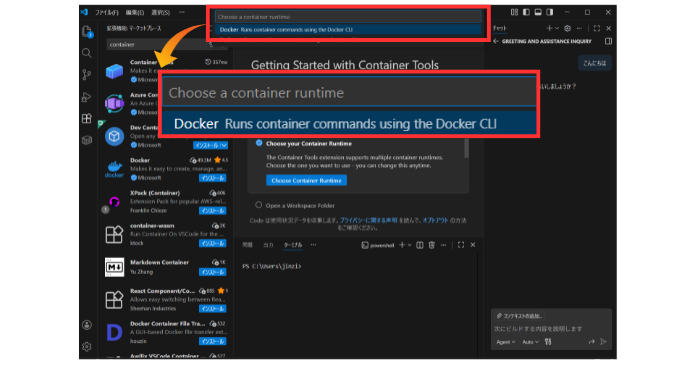Close the terminal panel
Image resolution: width=698 pixels, height=365 pixels.
click(x=473, y=245)
